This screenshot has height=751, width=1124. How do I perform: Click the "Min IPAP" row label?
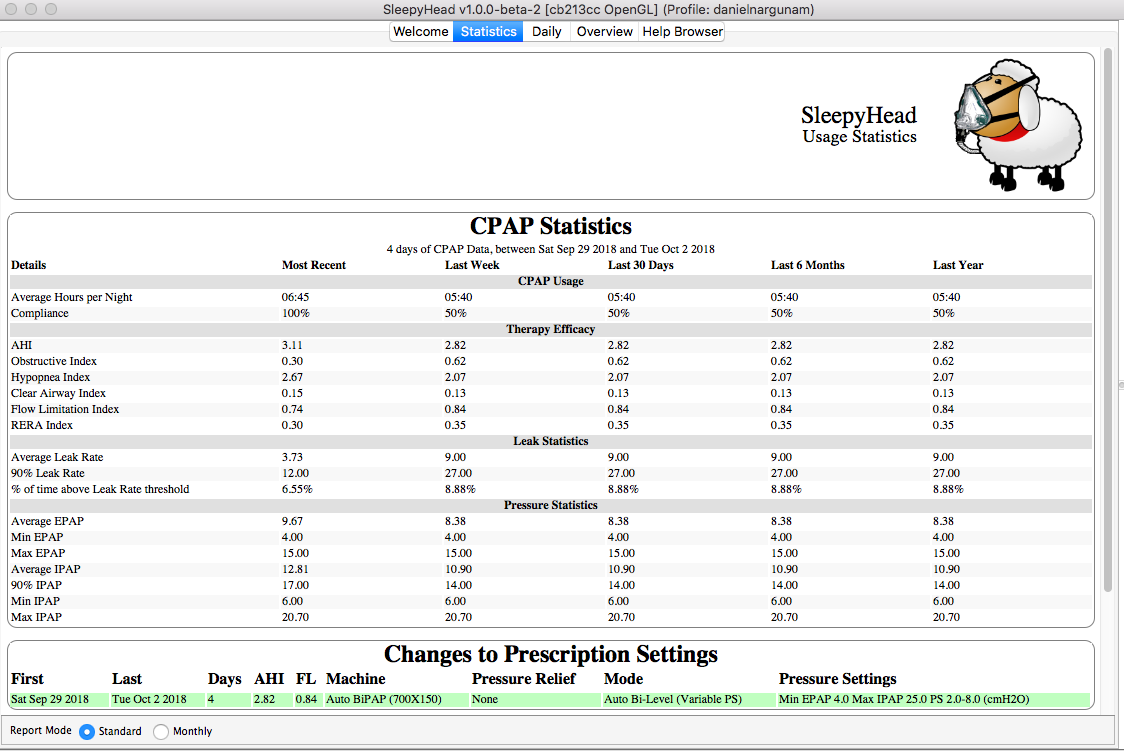(x=35, y=601)
